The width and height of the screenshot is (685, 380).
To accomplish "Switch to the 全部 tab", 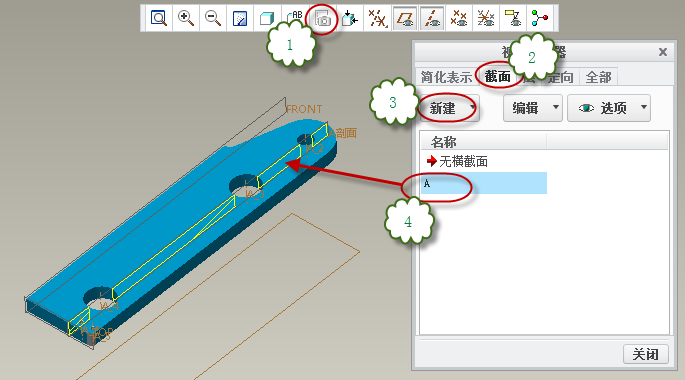I will point(598,77).
